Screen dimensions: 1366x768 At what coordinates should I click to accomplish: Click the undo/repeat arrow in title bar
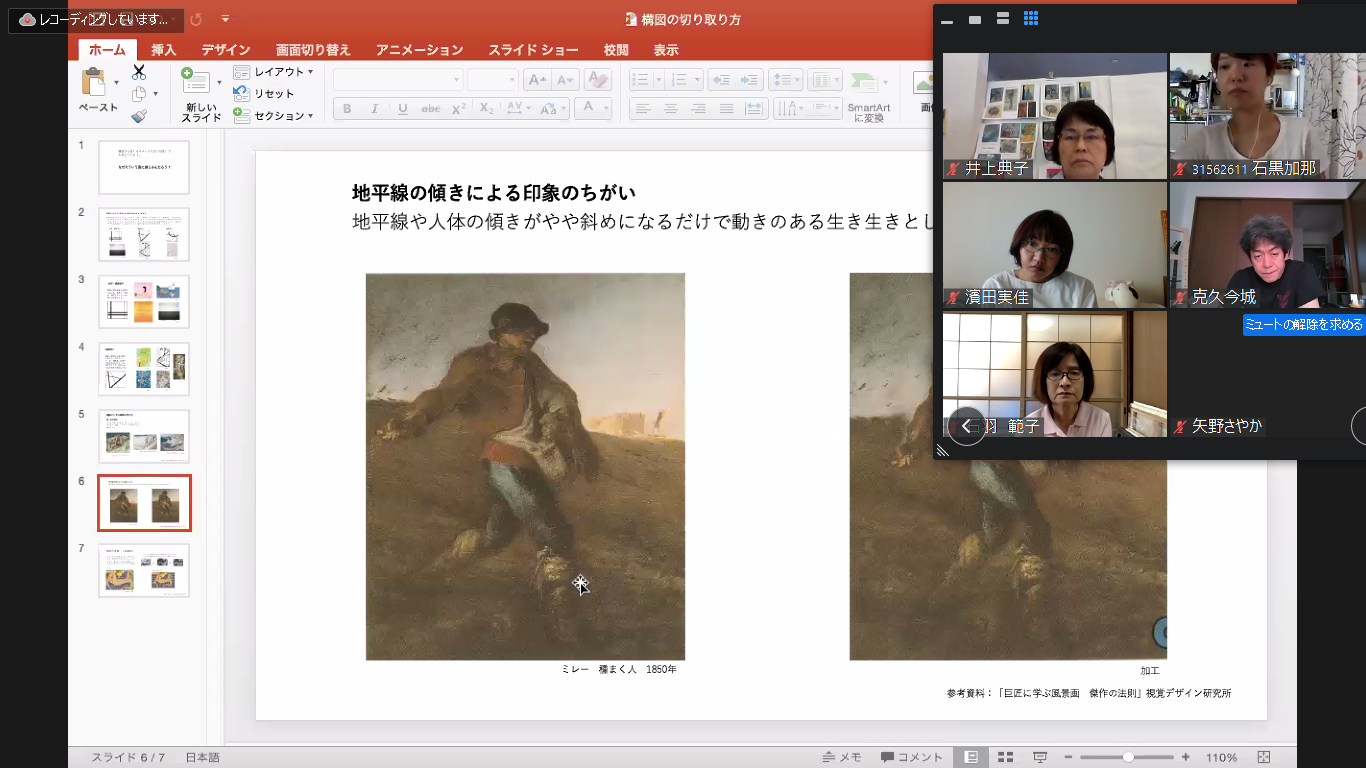click(x=196, y=19)
